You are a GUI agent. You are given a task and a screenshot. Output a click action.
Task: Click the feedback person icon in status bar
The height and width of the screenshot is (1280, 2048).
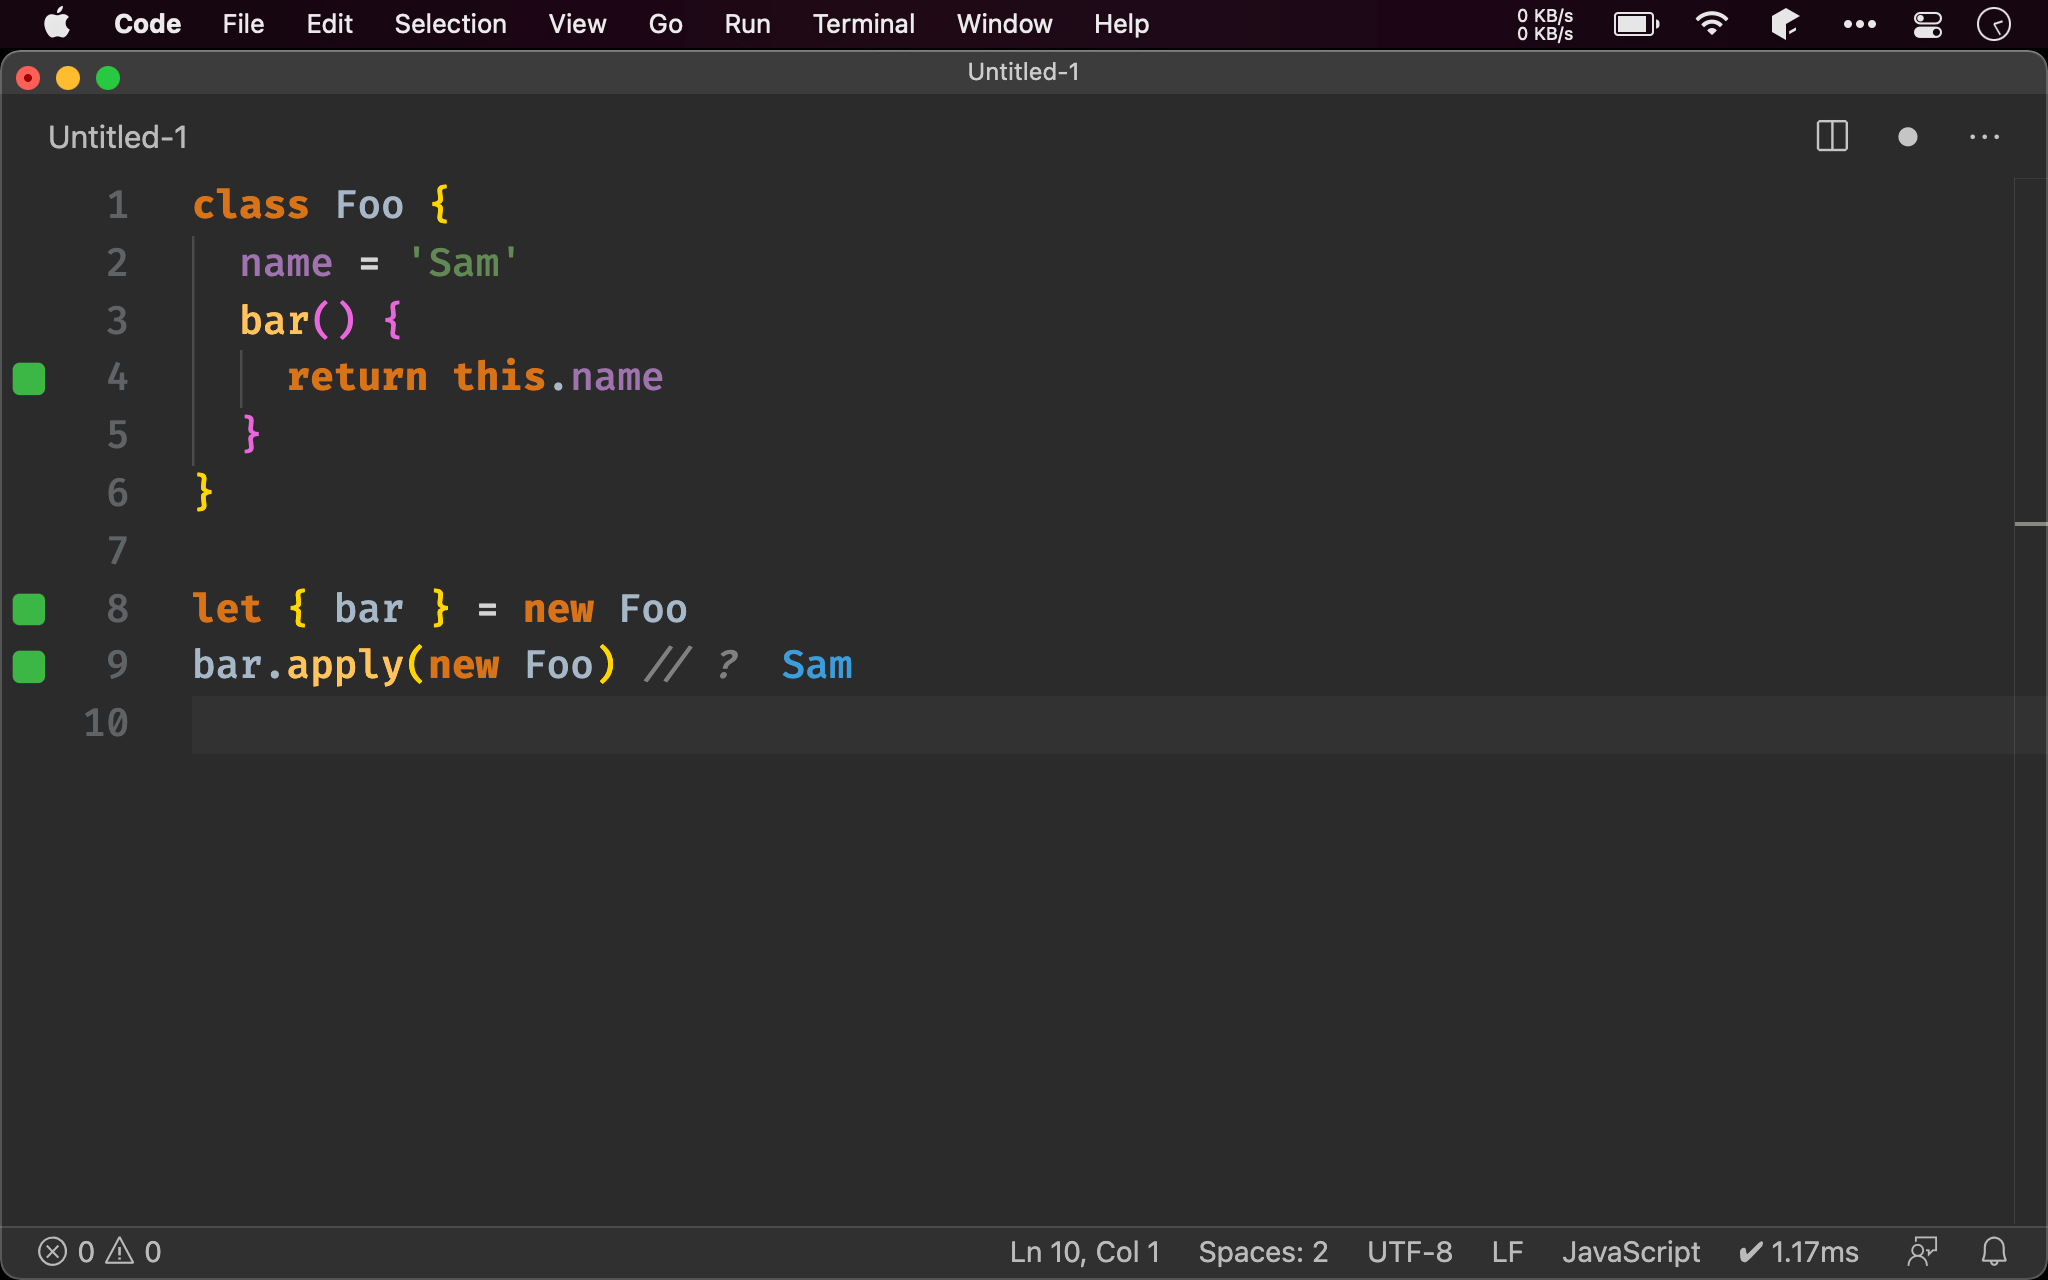1922,1251
